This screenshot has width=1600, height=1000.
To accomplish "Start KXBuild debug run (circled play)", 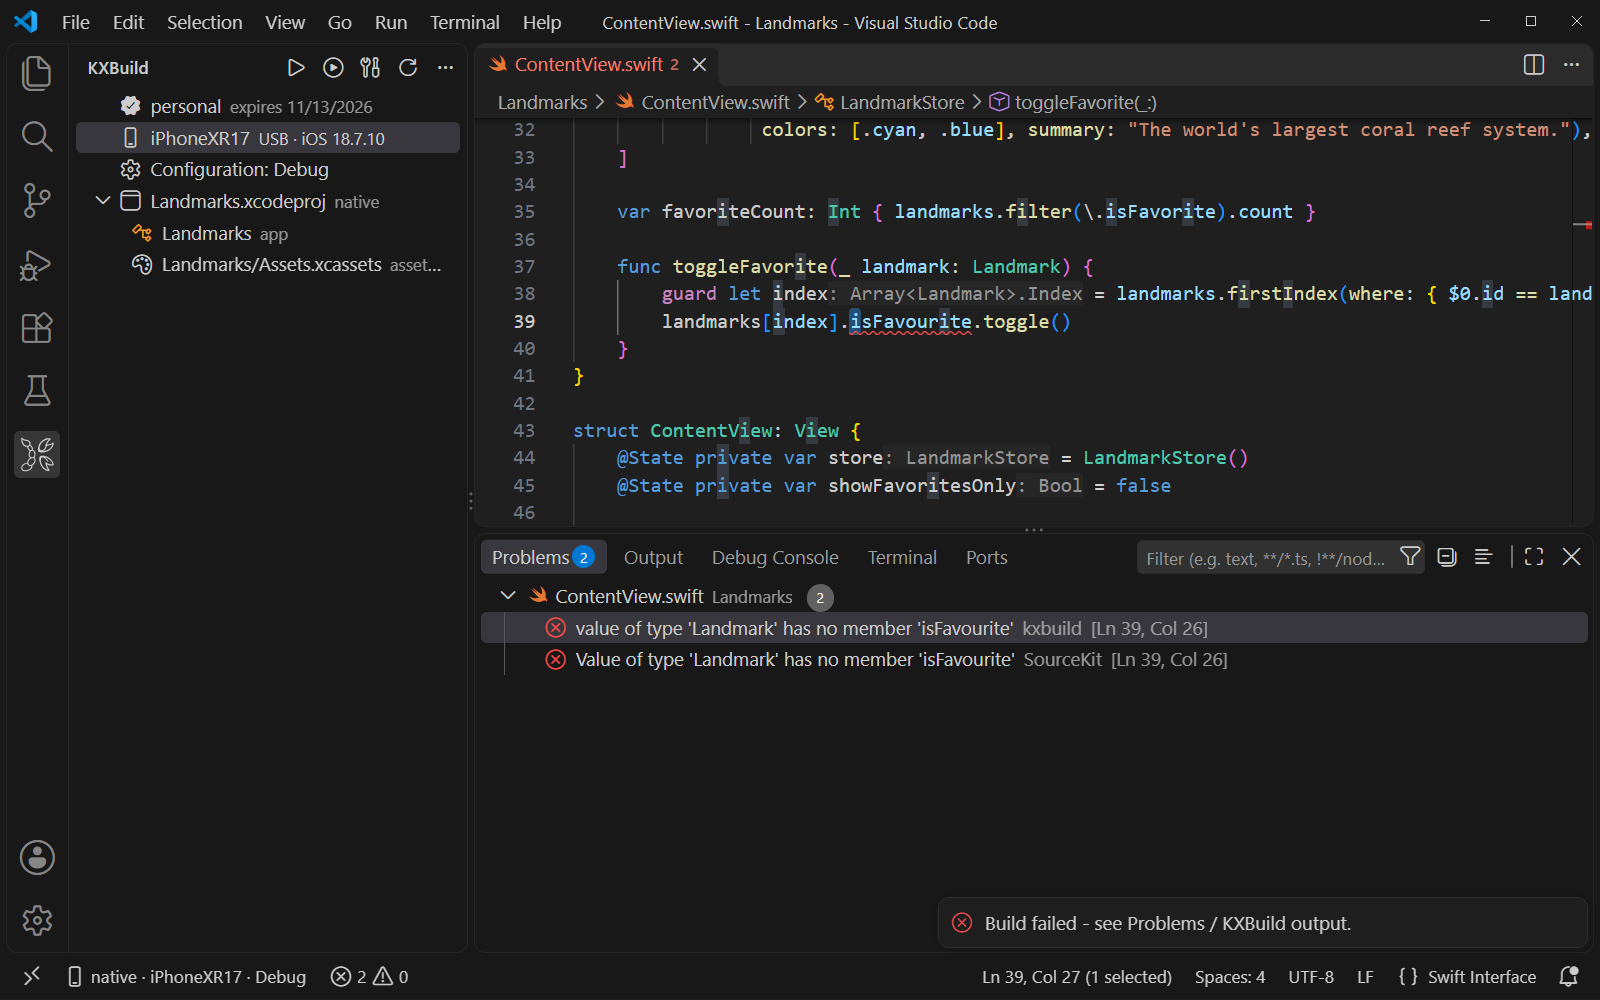I will [333, 68].
